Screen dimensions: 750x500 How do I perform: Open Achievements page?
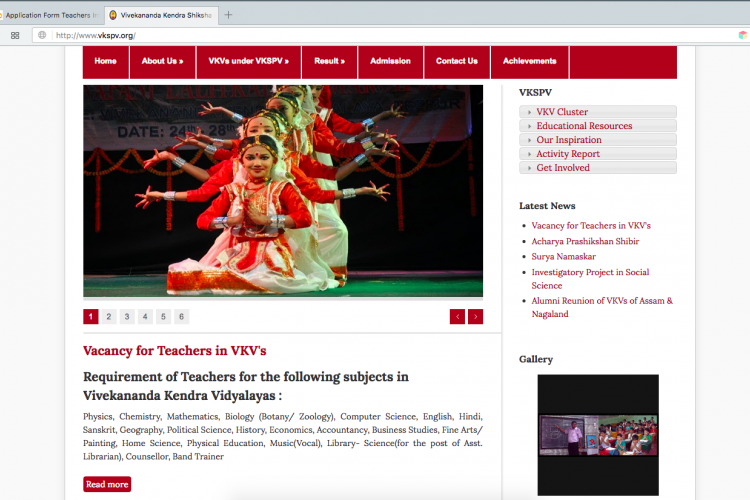529,61
